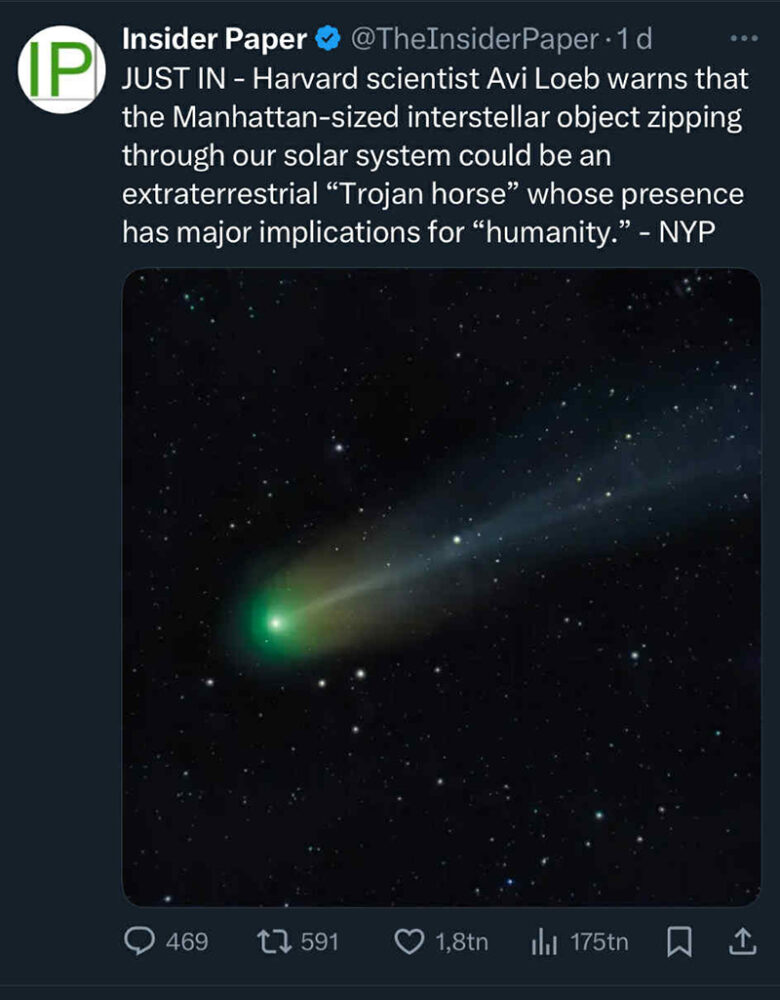Click the 469 replies count
Image resolution: width=780 pixels, height=1000 pixels.
click(188, 941)
